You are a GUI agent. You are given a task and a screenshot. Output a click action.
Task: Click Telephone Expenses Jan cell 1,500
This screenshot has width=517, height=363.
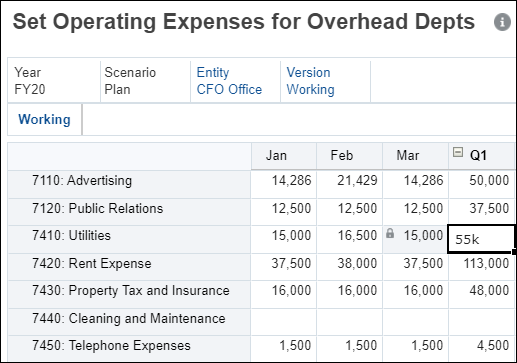tap(284, 348)
